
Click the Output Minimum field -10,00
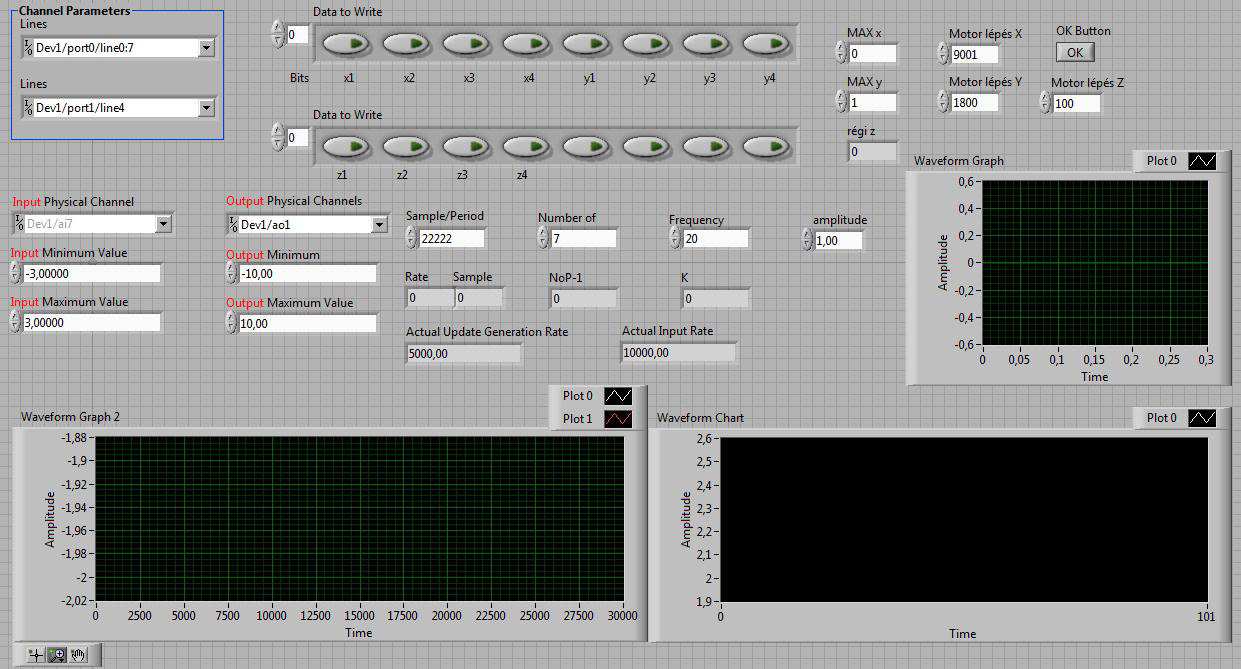click(309, 274)
